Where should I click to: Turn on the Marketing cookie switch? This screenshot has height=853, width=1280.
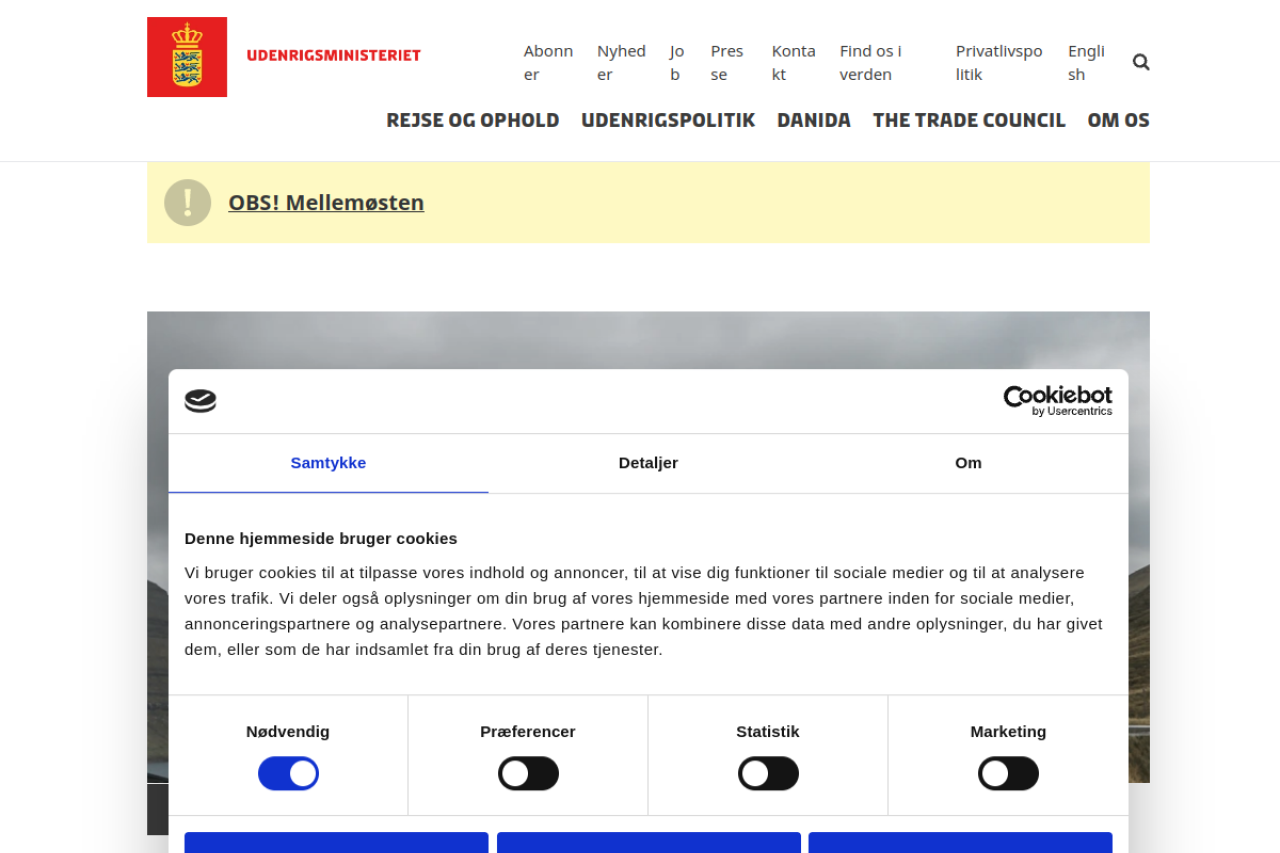click(x=1008, y=773)
